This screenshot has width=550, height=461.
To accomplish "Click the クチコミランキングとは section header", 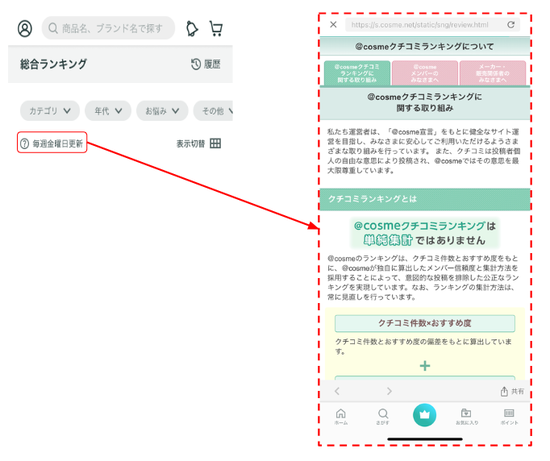I will pos(425,199).
